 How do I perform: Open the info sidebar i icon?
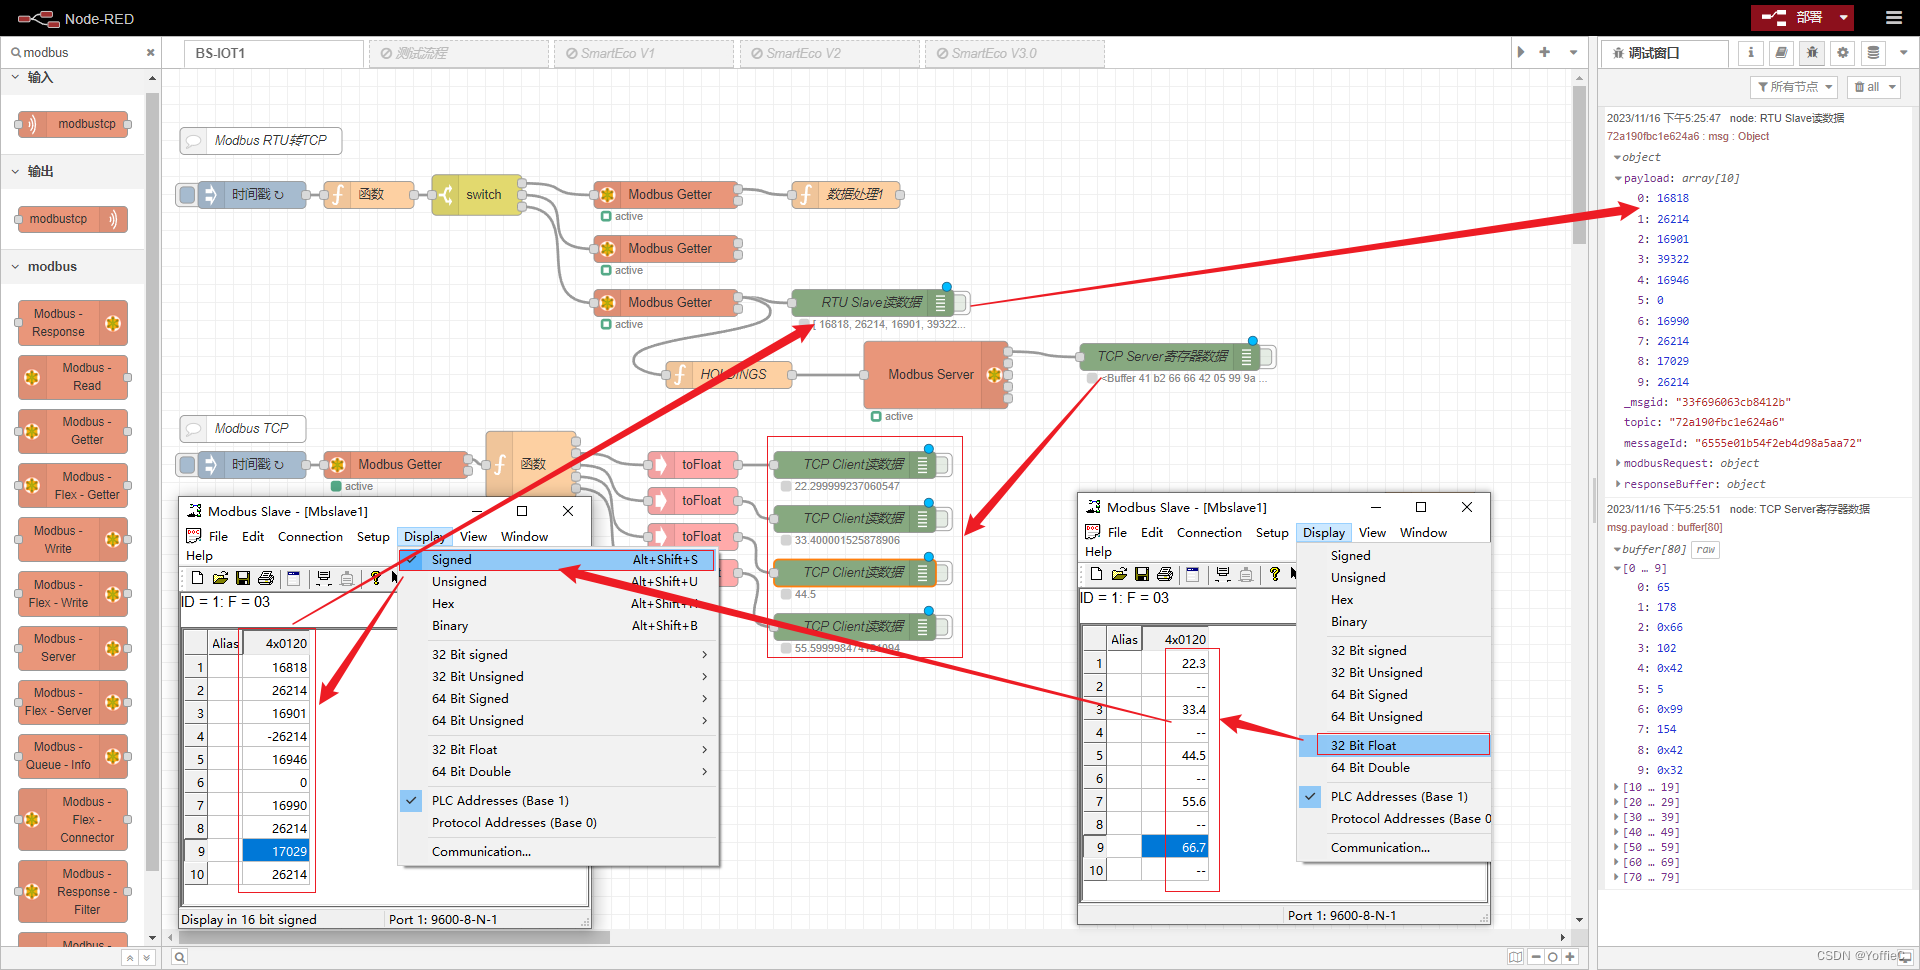click(x=1751, y=53)
